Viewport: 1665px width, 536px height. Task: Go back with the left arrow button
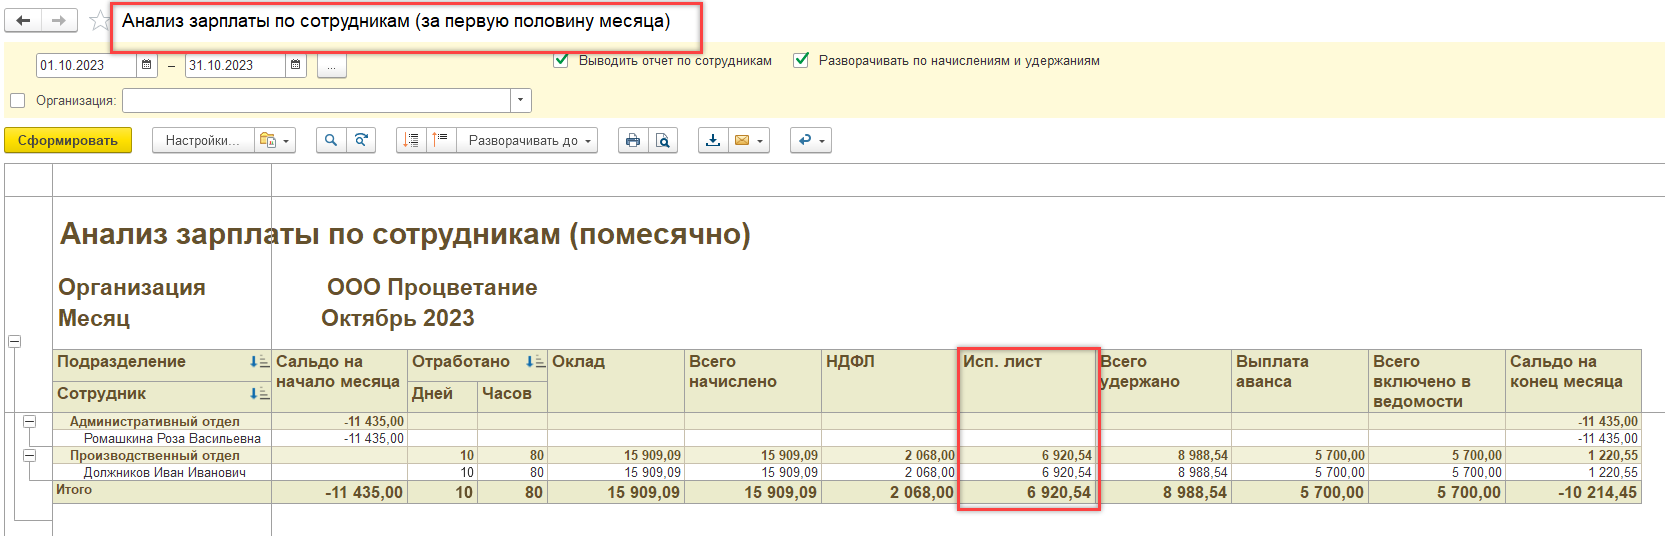pos(24,20)
